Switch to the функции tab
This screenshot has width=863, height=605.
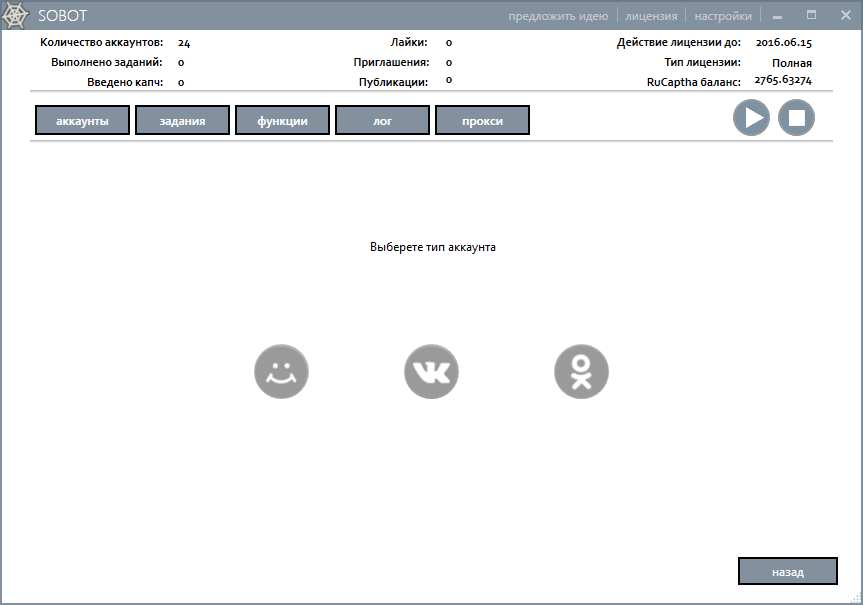tap(282, 121)
